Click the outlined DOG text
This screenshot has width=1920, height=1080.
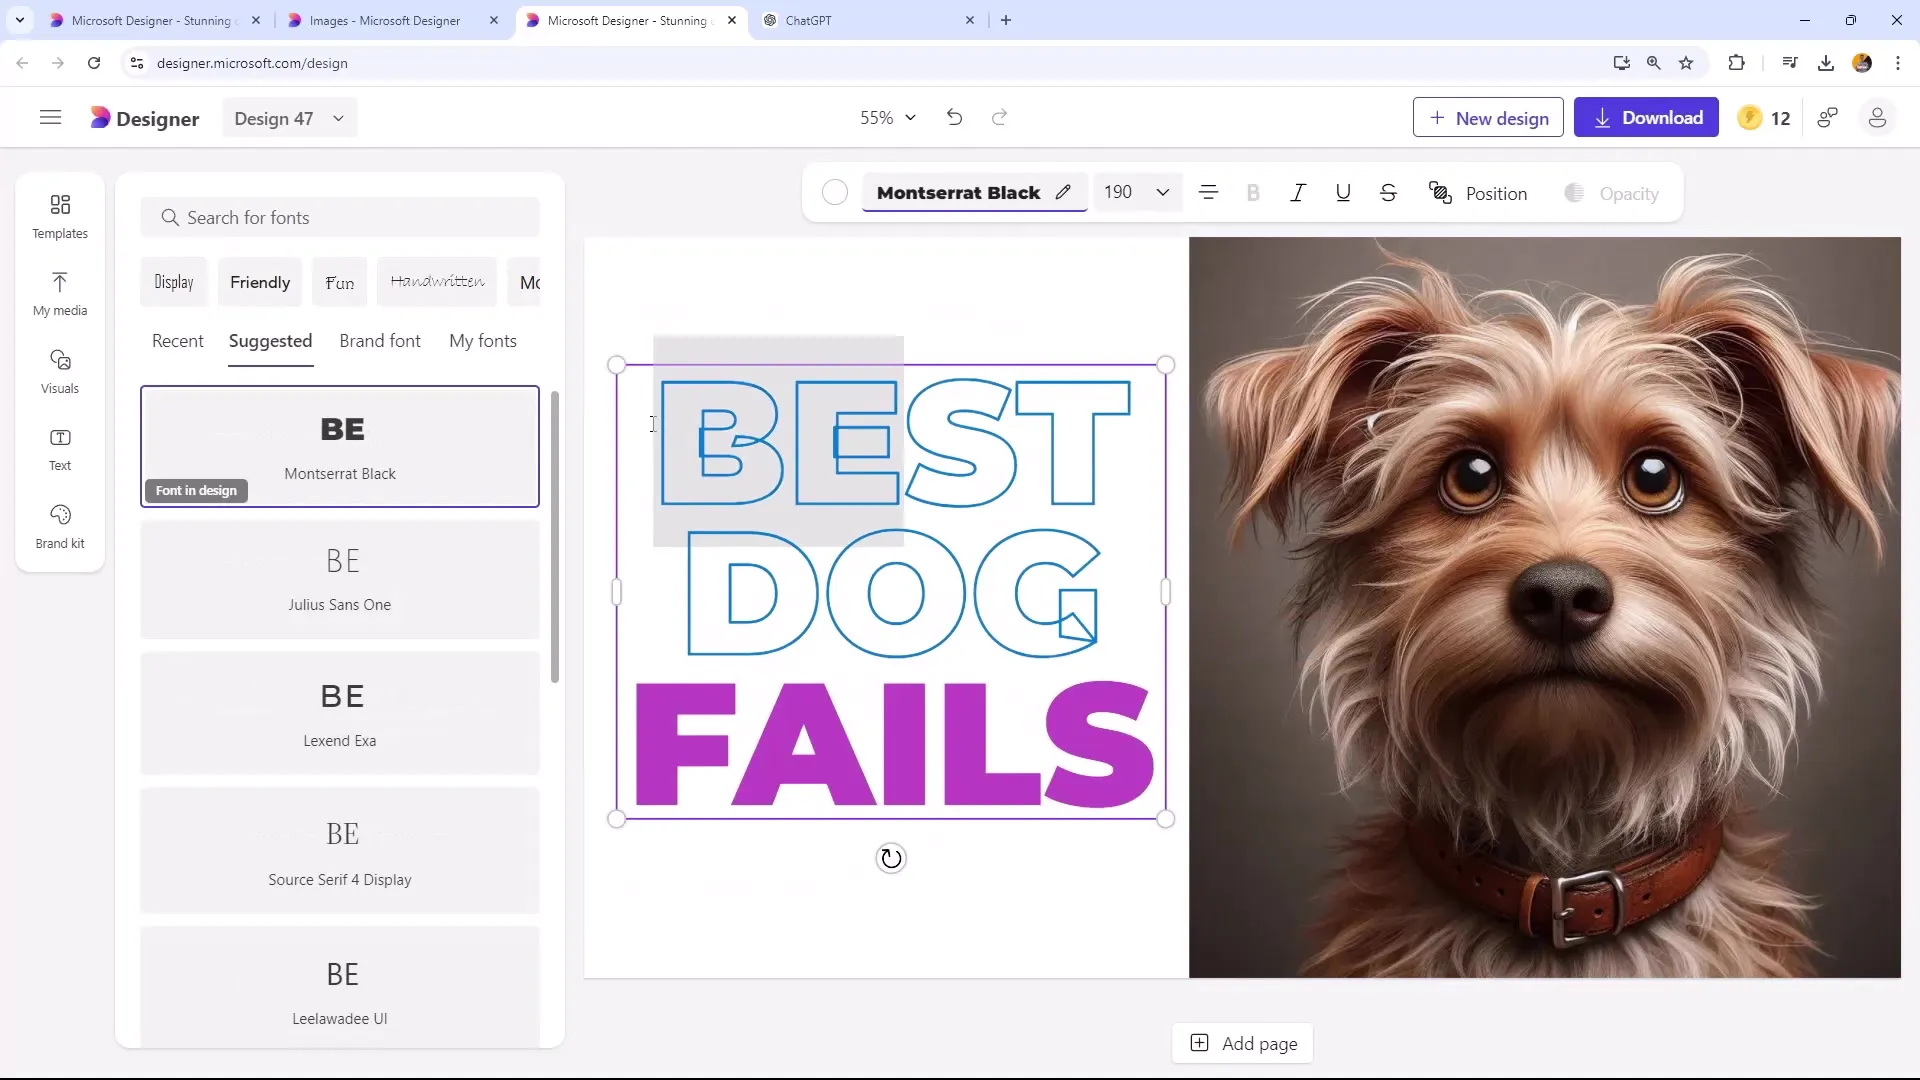pyautogui.click(x=893, y=593)
